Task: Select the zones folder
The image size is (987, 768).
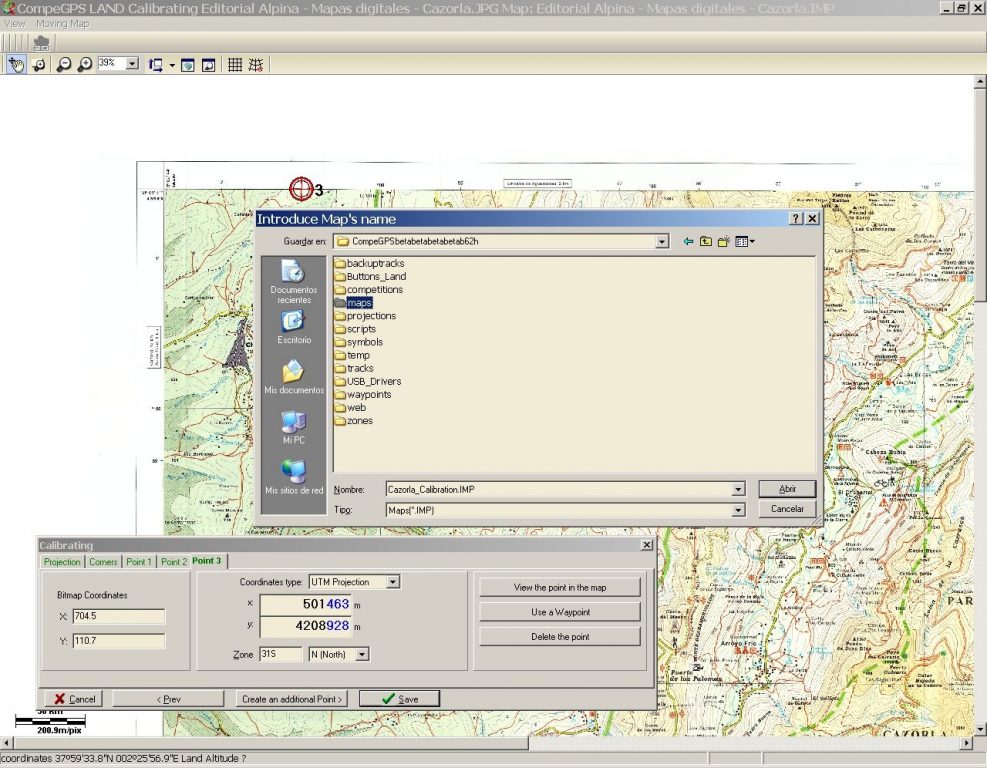Action: 354,421
